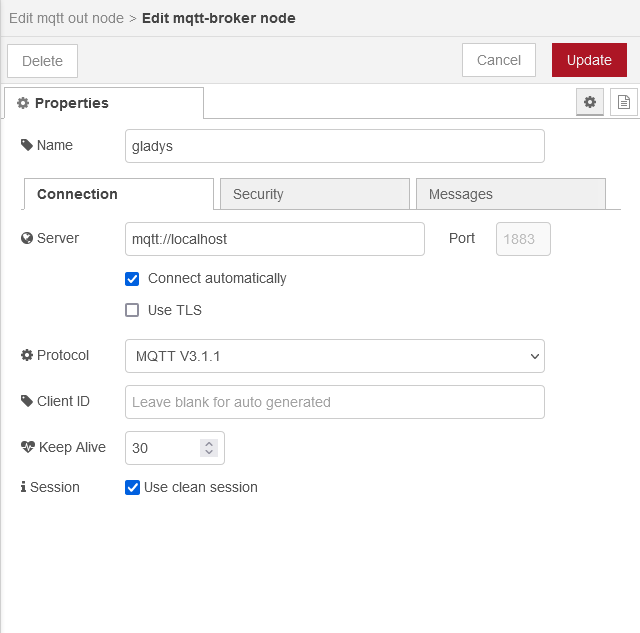
Task: Click the Edit mqtt-broker node title
Action: [218, 18]
